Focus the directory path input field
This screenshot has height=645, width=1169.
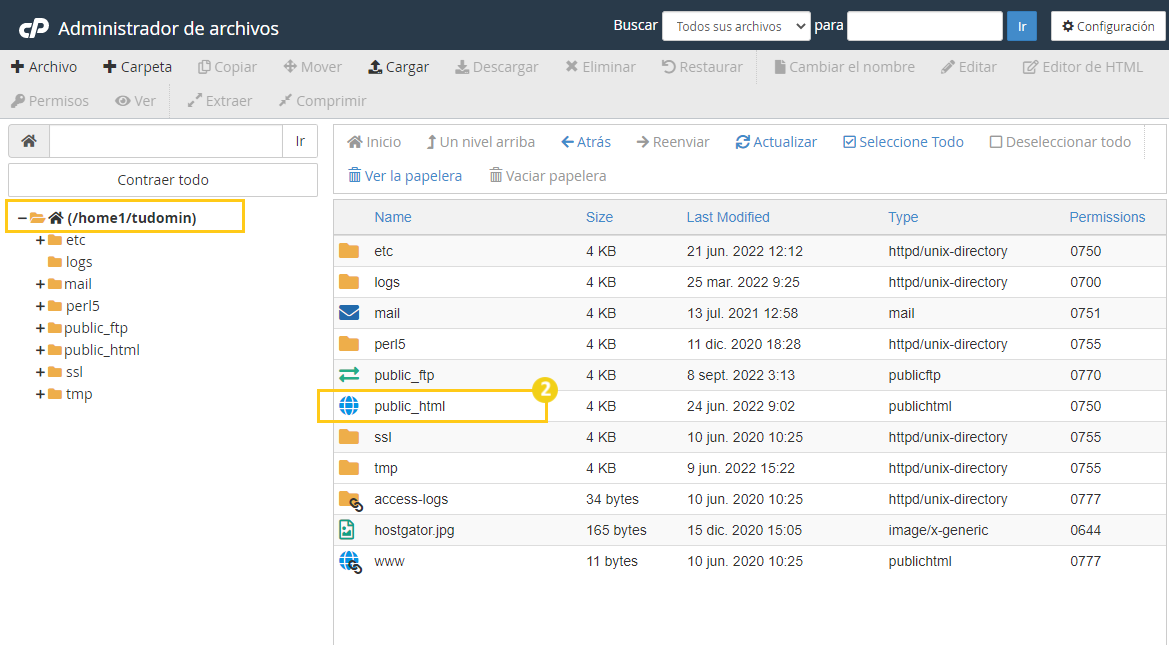166,141
